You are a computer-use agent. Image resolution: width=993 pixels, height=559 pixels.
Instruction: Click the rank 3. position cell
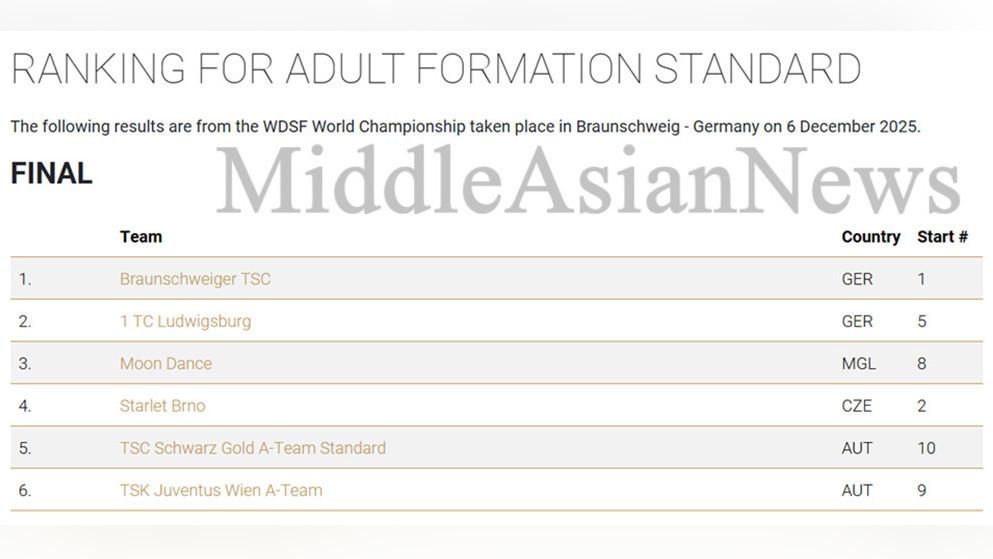[25, 364]
